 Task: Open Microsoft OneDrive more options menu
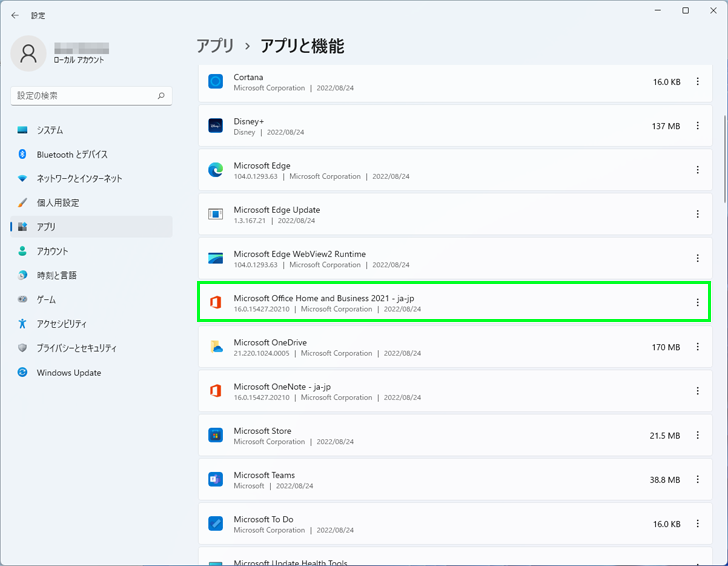[x=697, y=347]
